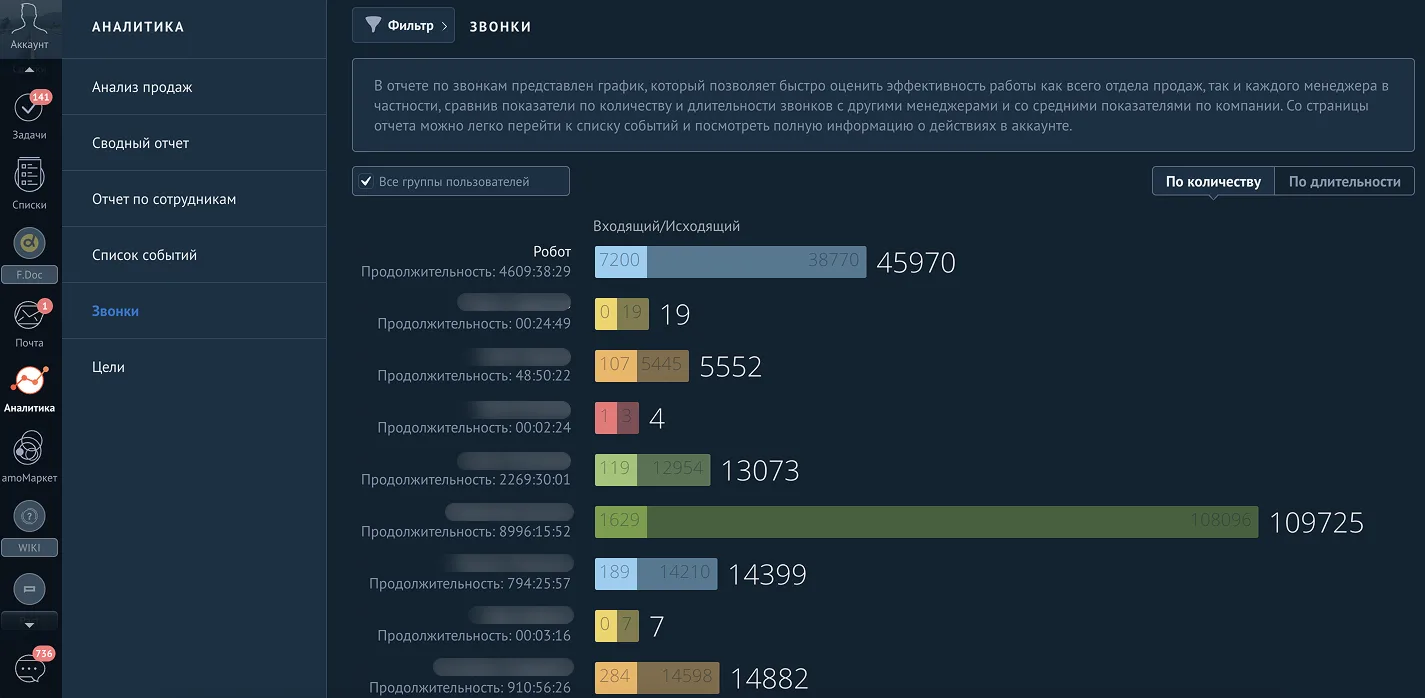Click the duration text 2269:30:01

click(x=534, y=480)
